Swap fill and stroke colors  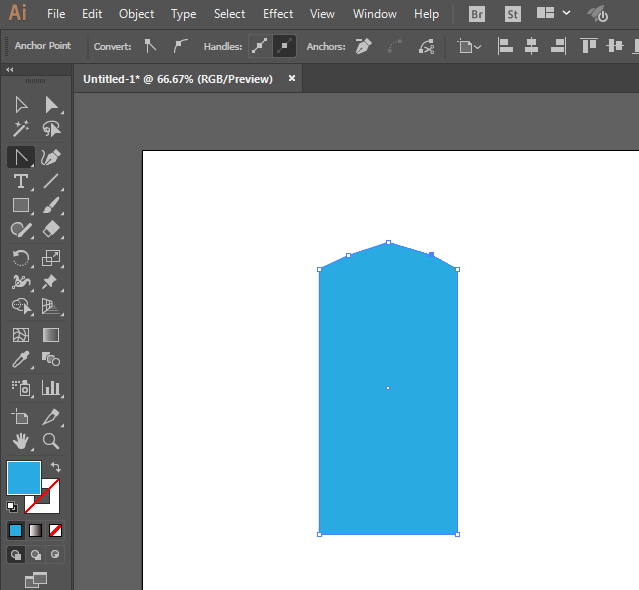coord(56,467)
